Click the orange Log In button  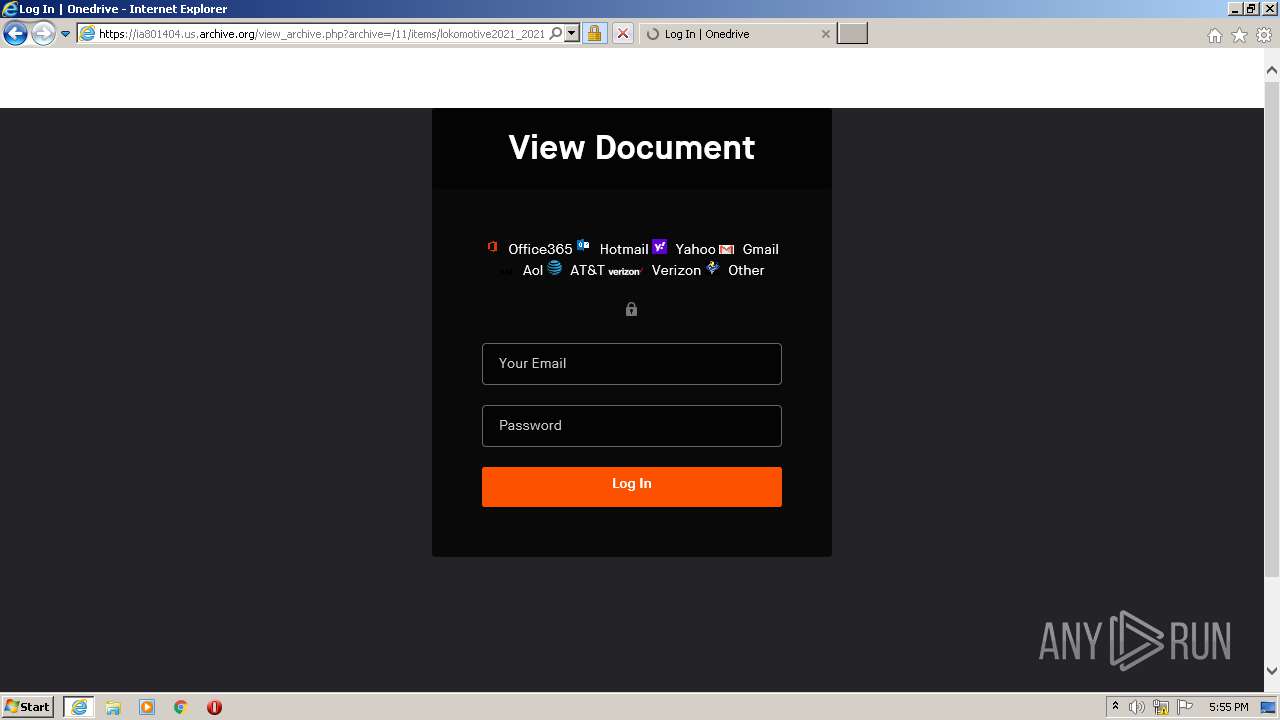[631, 487]
